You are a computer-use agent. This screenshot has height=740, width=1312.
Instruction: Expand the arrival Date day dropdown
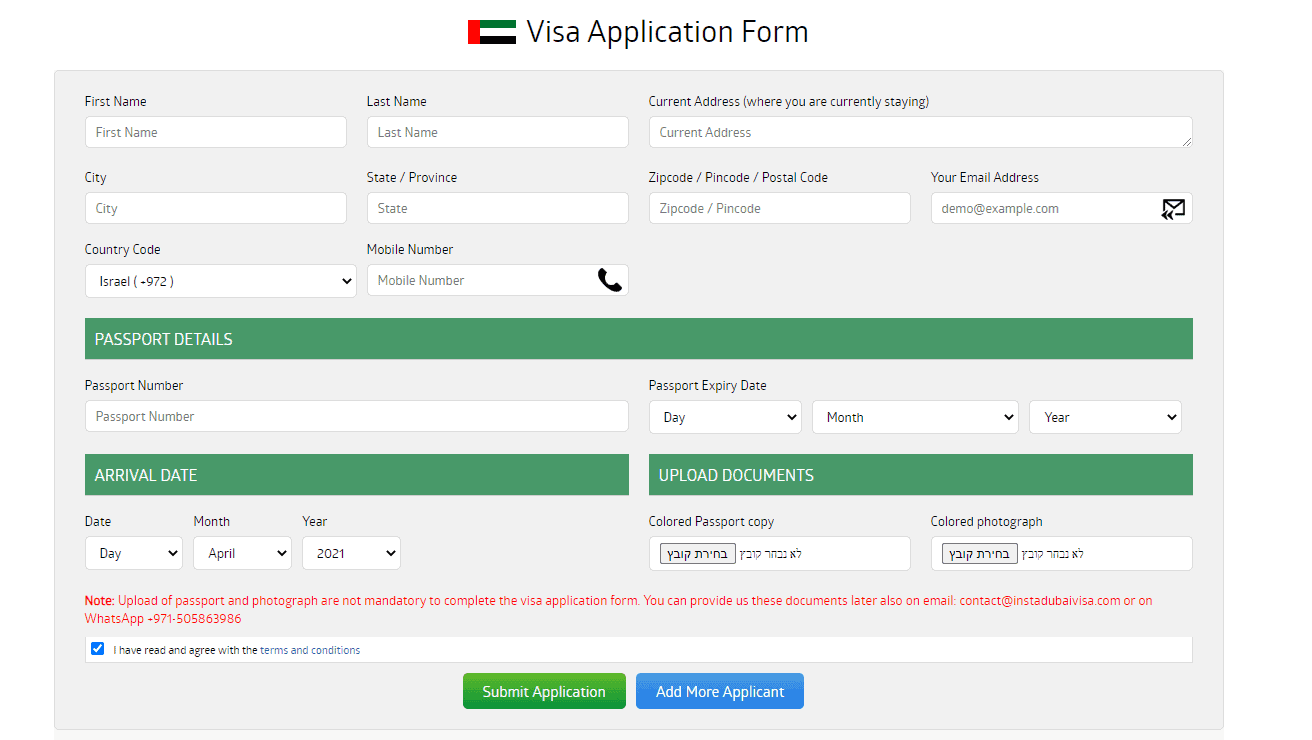point(134,553)
